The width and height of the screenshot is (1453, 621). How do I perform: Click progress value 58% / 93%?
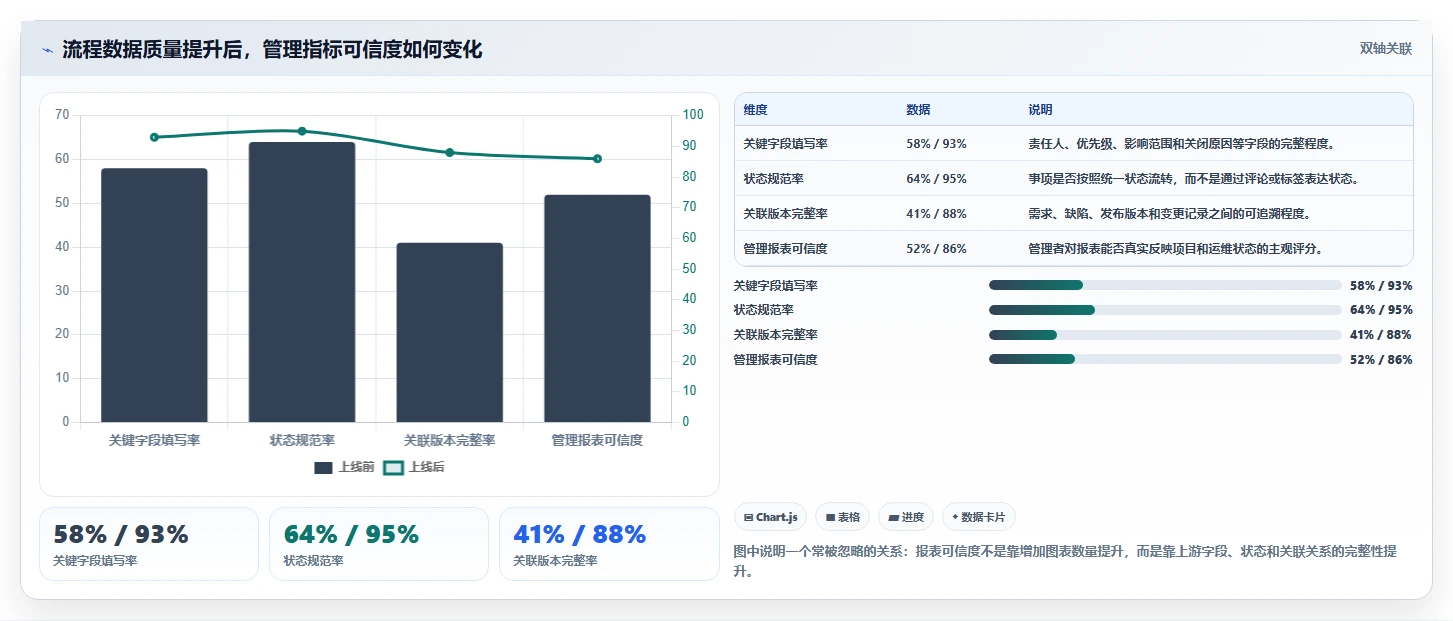(1381, 285)
